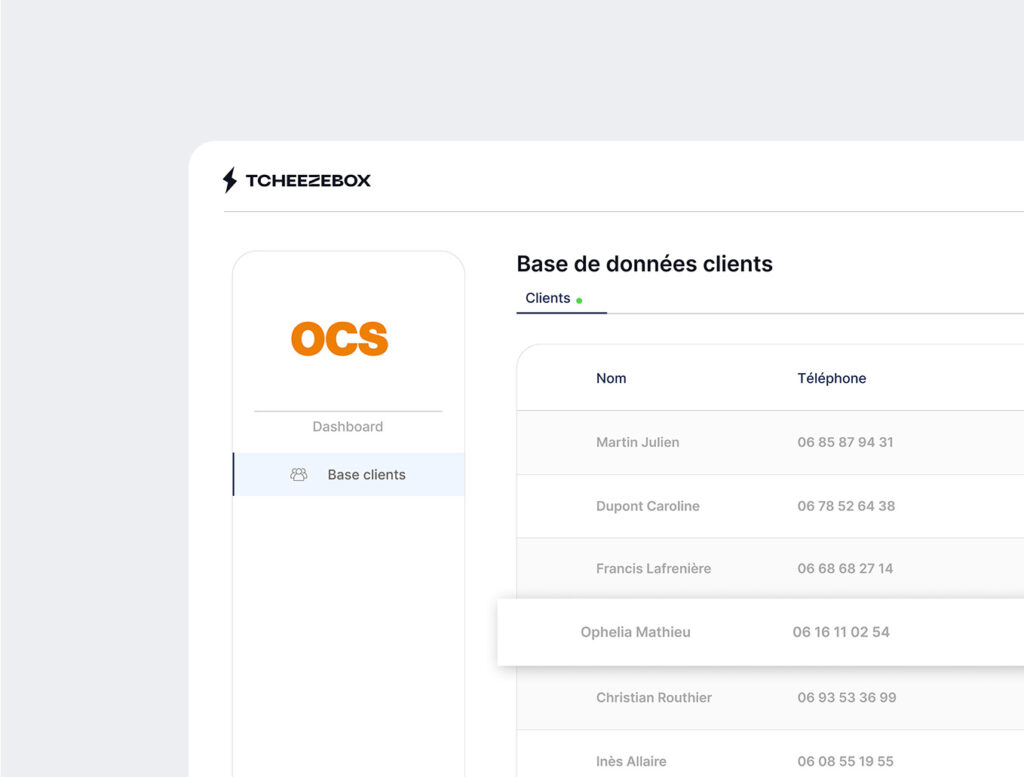Click the orange OCS logo
This screenshot has width=1024, height=777.
(339, 340)
